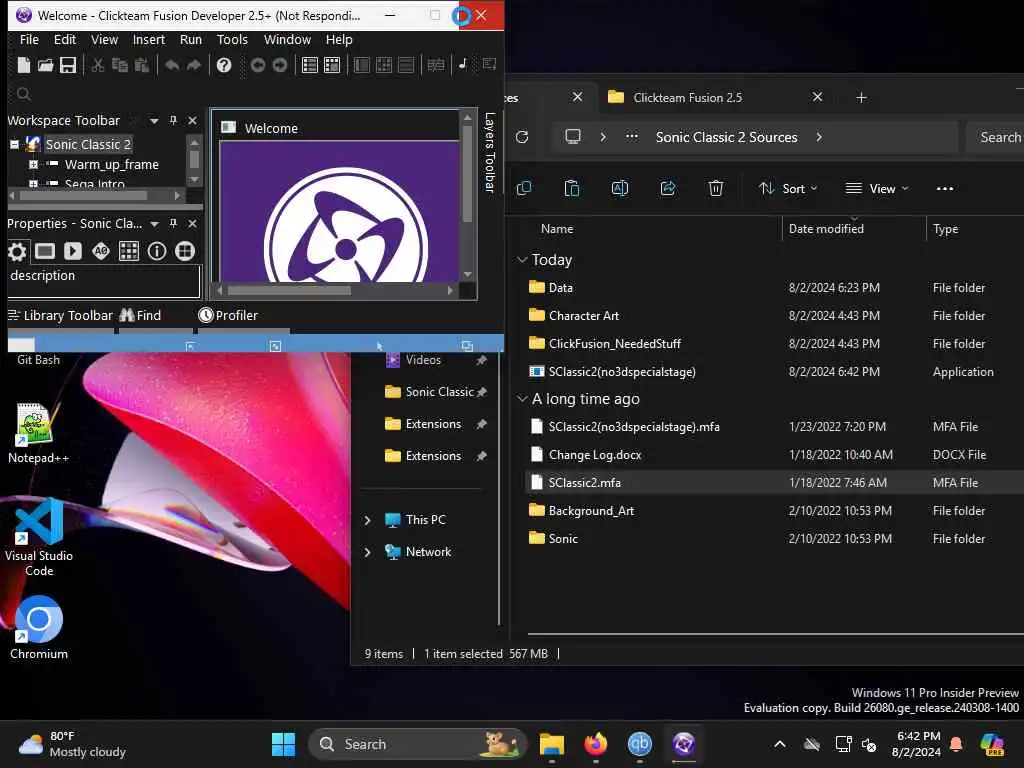The width and height of the screenshot is (1024, 768).
Task: Click the Profiler button
Action: (229, 315)
